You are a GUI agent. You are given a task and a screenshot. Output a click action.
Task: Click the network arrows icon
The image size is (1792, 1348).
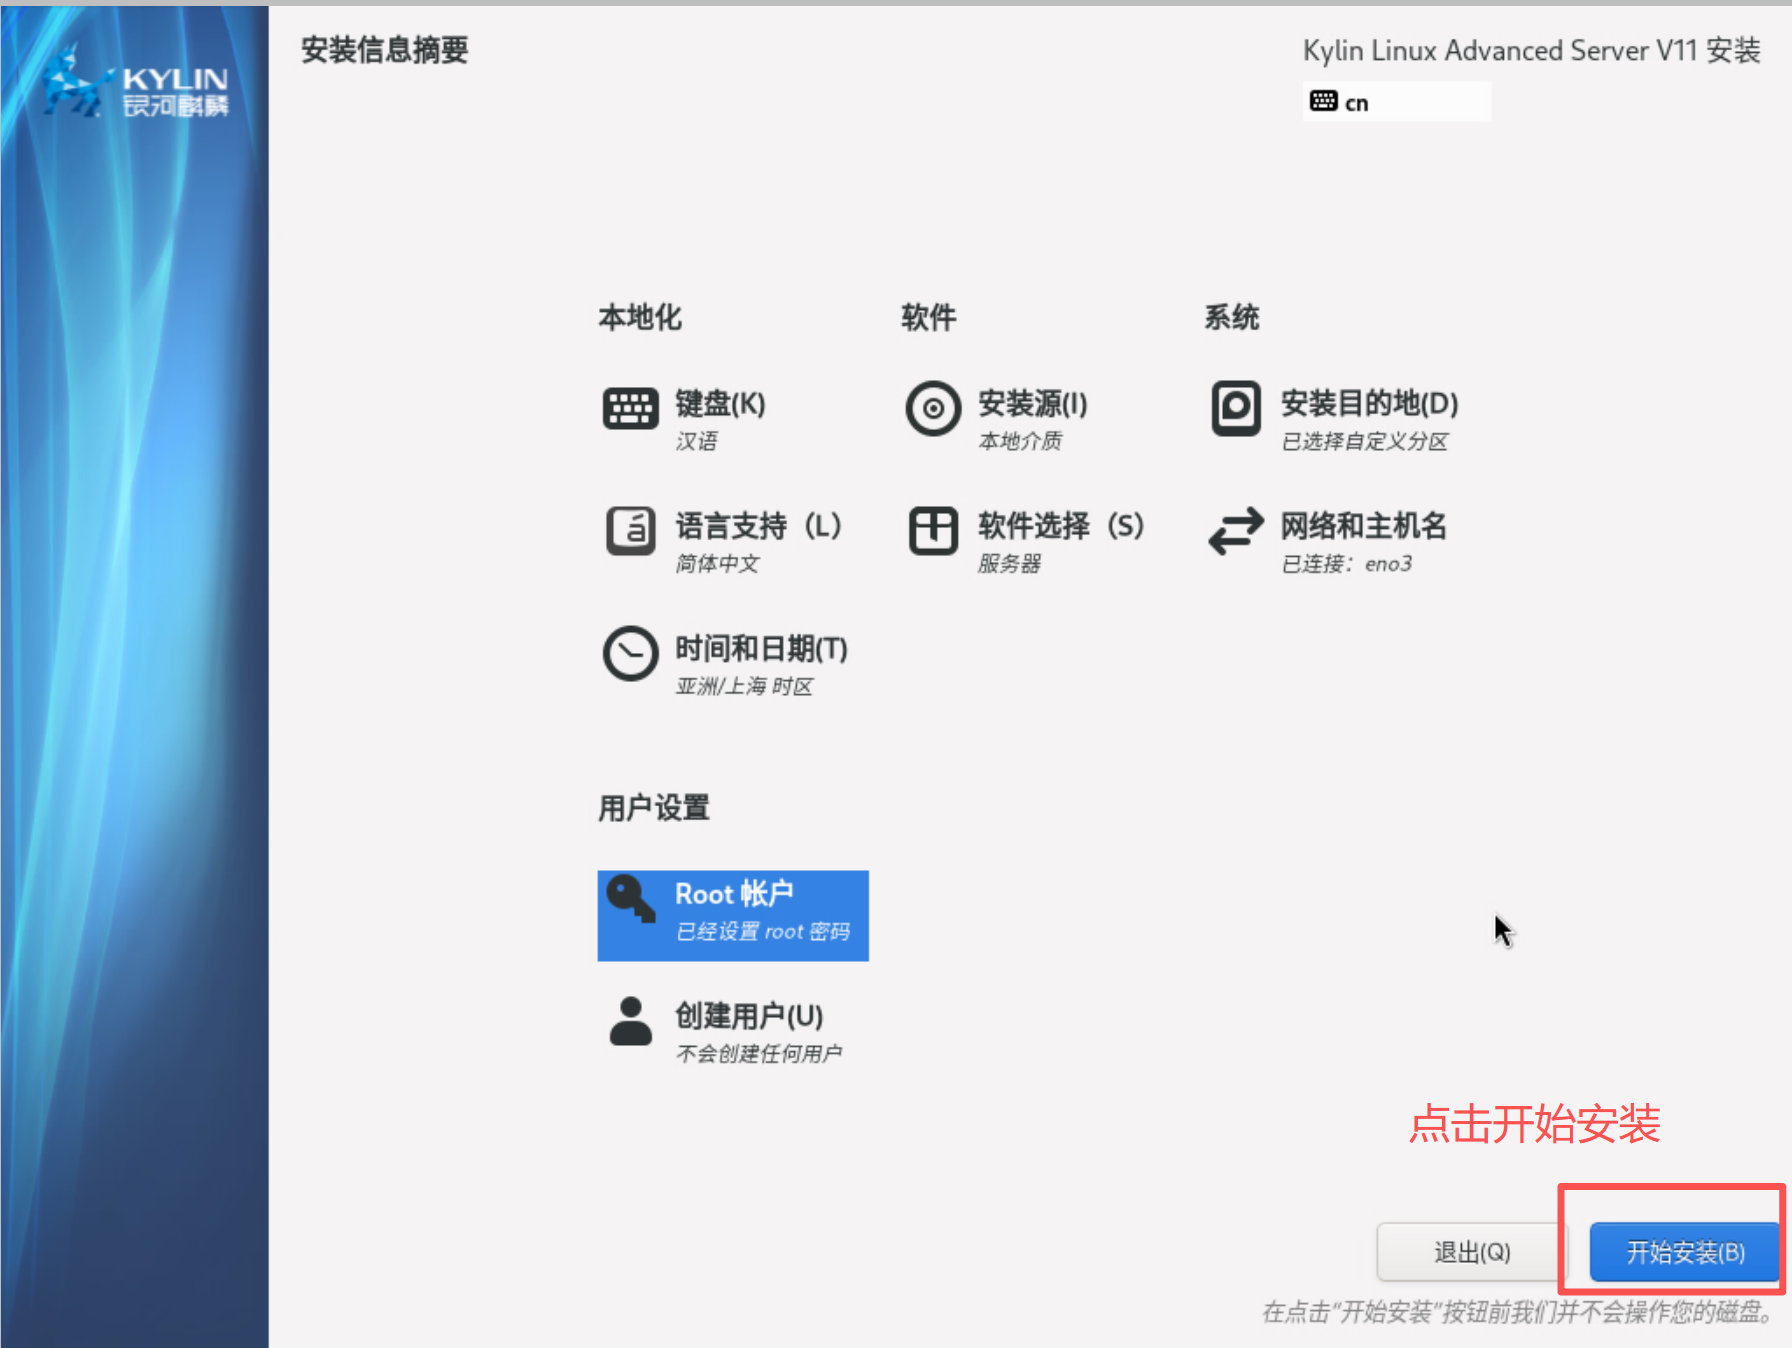[1236, 530]
